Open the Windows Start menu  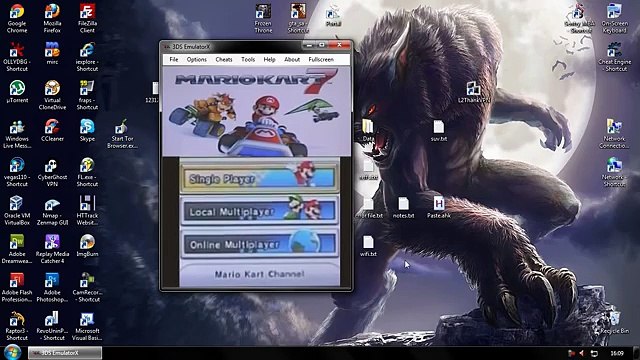pyautogui.click(x=13, y=352)
